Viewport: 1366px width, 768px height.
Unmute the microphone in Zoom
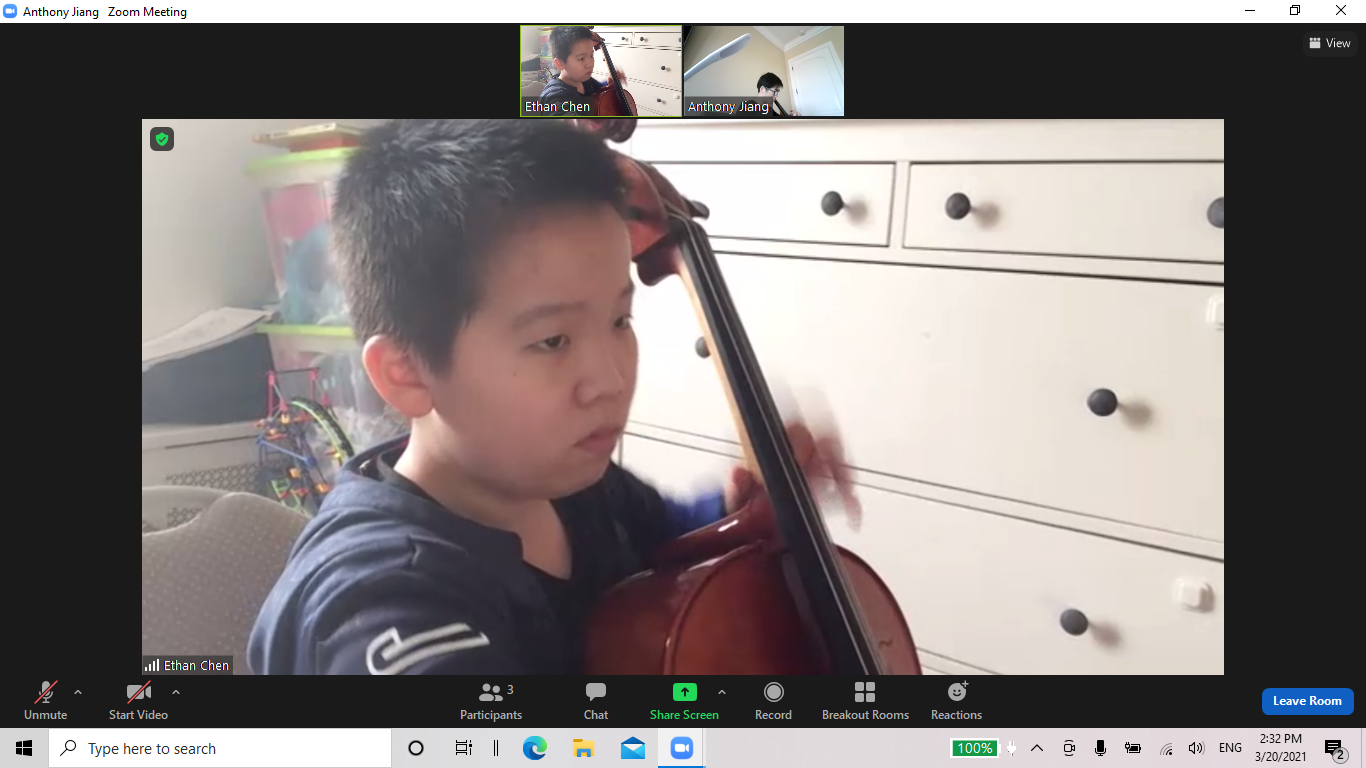(46, 700)
